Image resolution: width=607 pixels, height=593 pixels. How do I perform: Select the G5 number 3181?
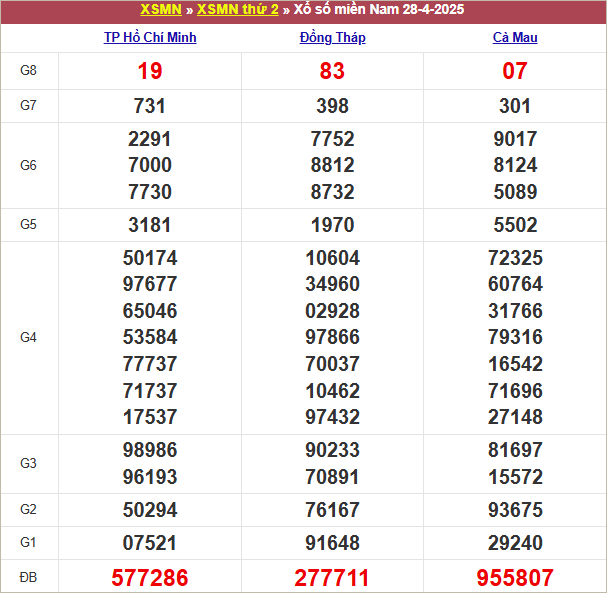coord(150,225)
